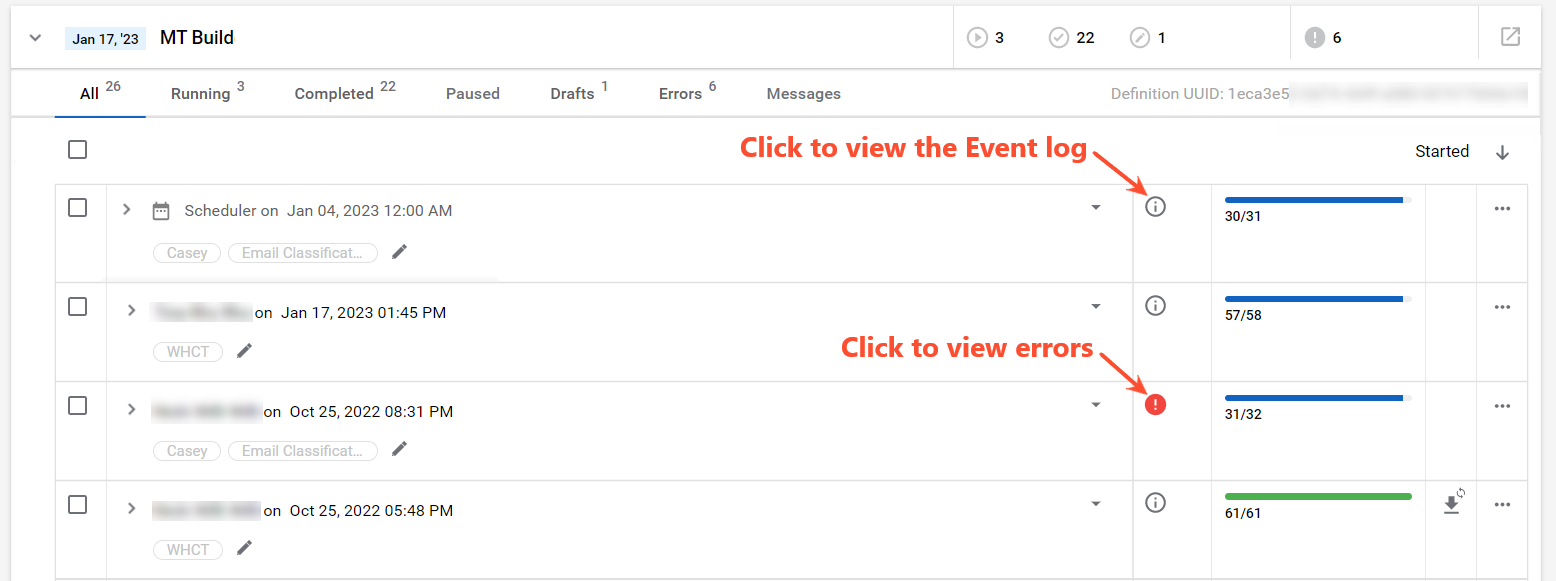Expand the Scheduler Jan 04 run row
Screen dimensions: 1556x581
[x=127, y=210]
